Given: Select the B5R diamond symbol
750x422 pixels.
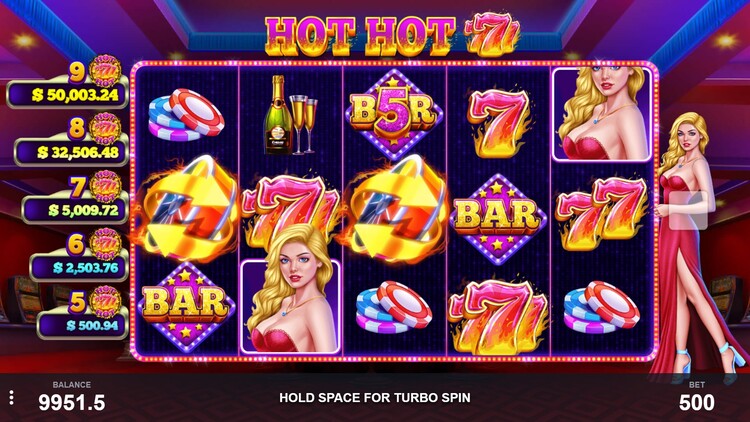Looking at the screenshot, I should tap(394, 115).
